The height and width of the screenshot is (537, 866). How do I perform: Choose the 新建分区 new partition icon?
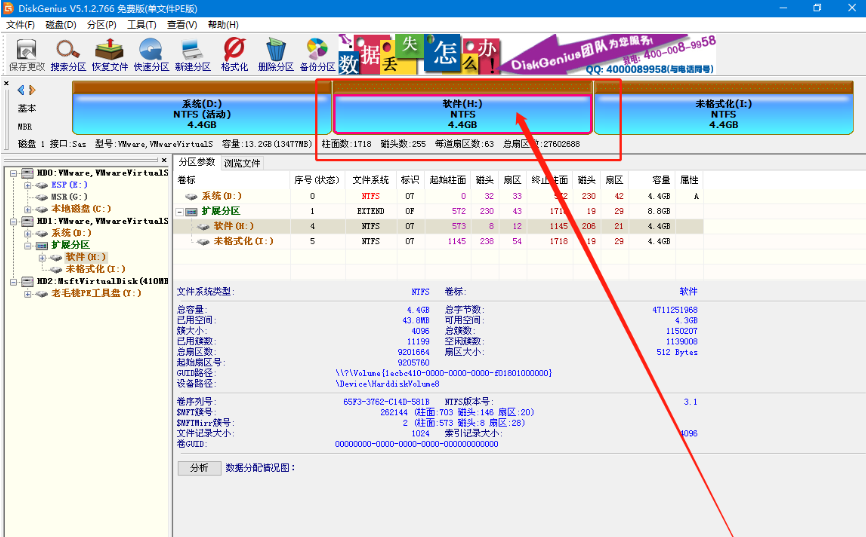[192, 55]
